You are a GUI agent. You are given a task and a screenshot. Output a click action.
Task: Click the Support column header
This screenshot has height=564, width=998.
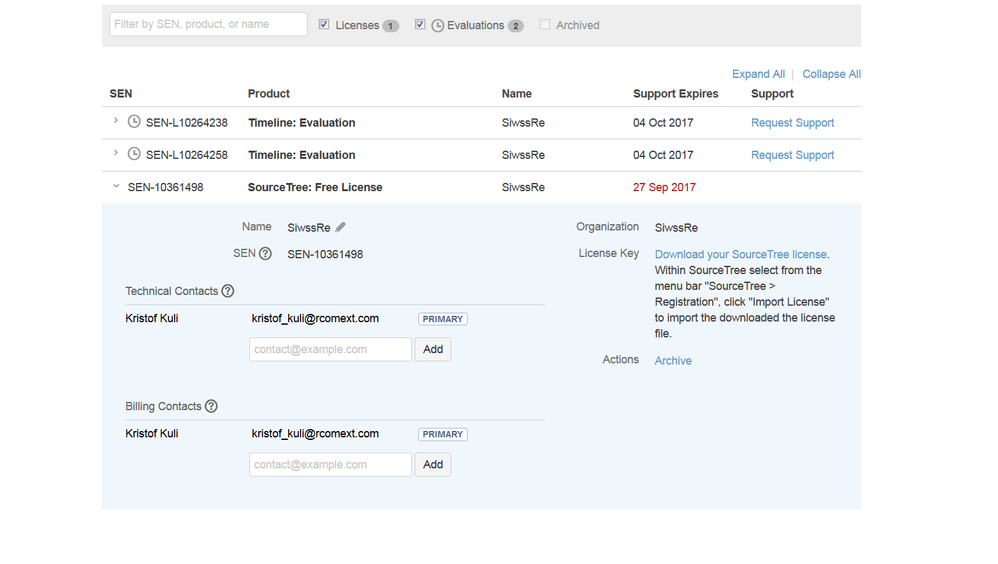[772, 94]
